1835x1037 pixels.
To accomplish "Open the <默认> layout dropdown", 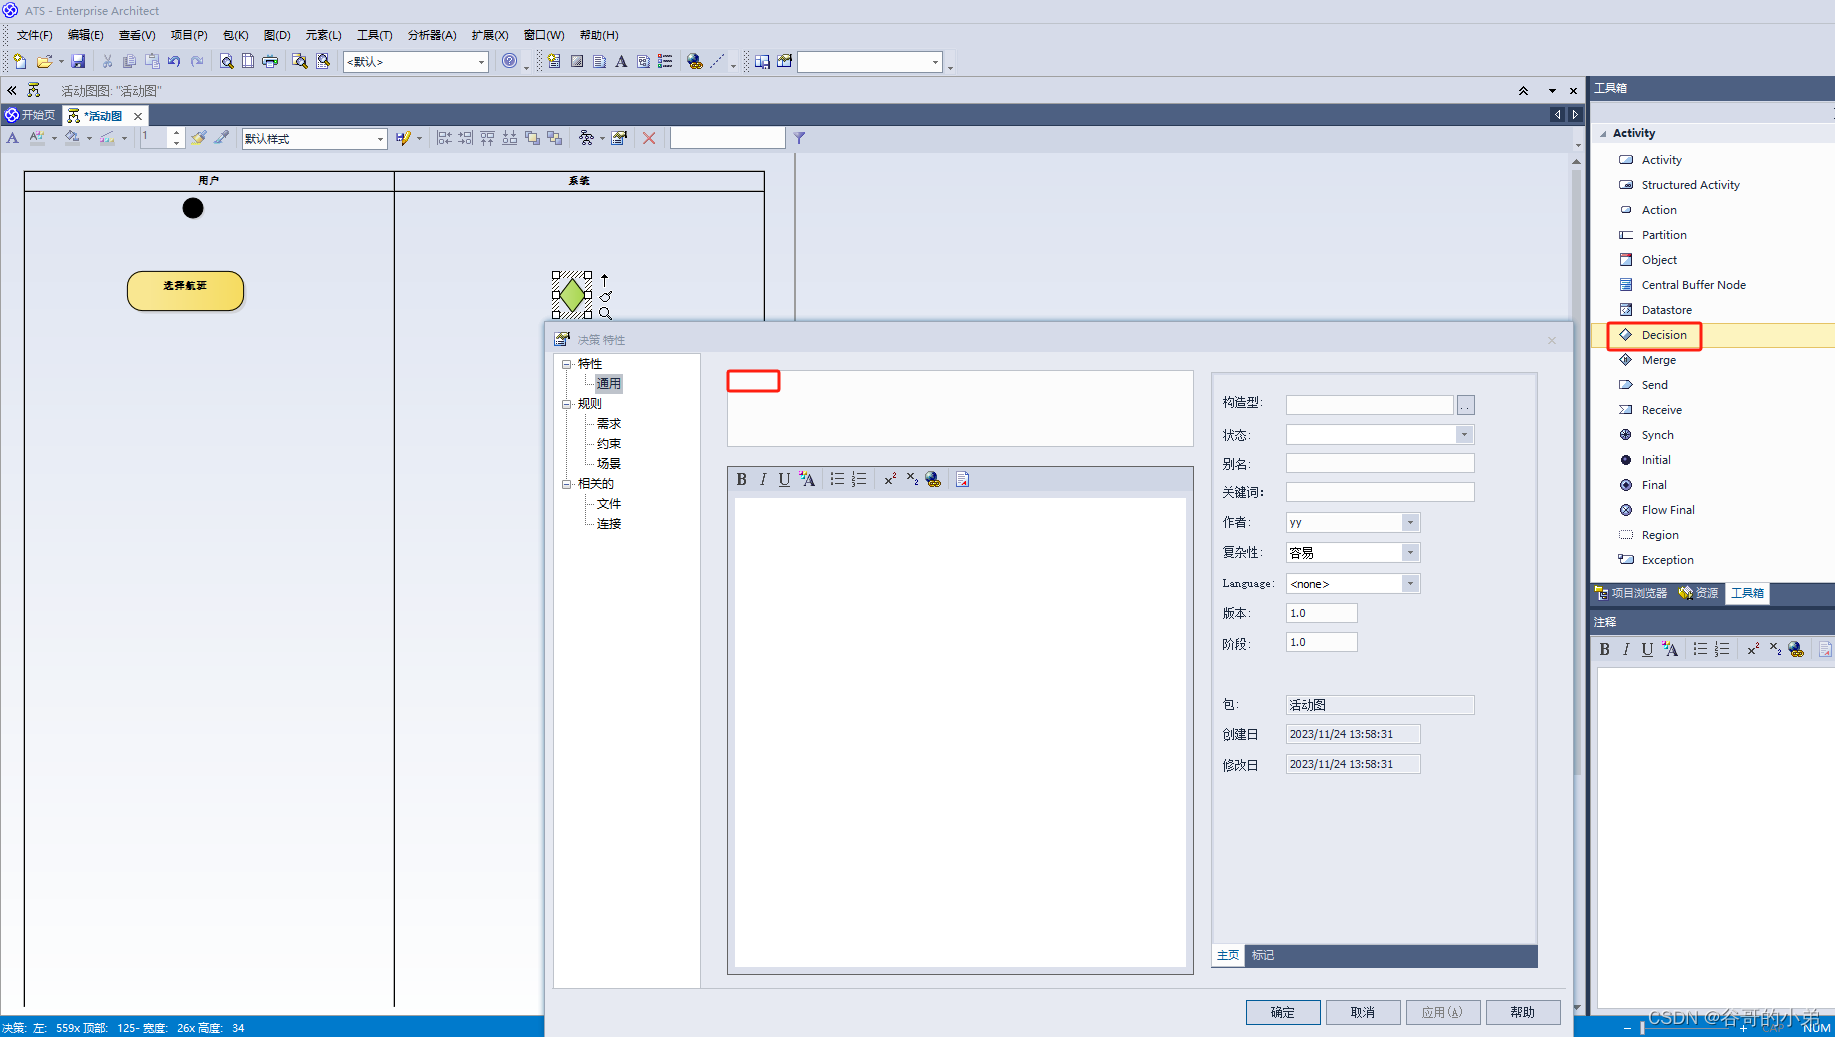I will pyautogui.click(x=481, y=62).
